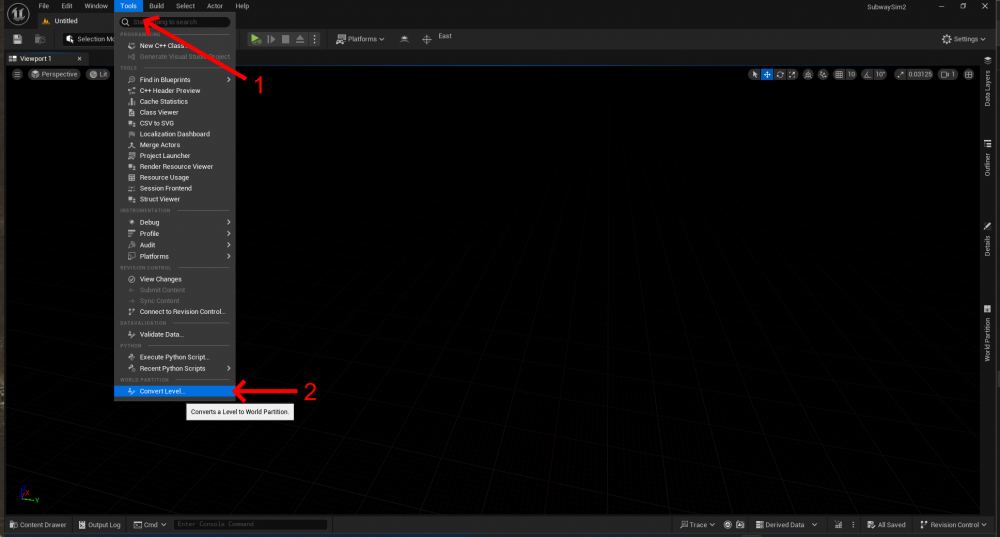This screenshot has height=537, width=1000.
Task: Open the Outliner side panel tab
Action: click(x=988, y=165)
